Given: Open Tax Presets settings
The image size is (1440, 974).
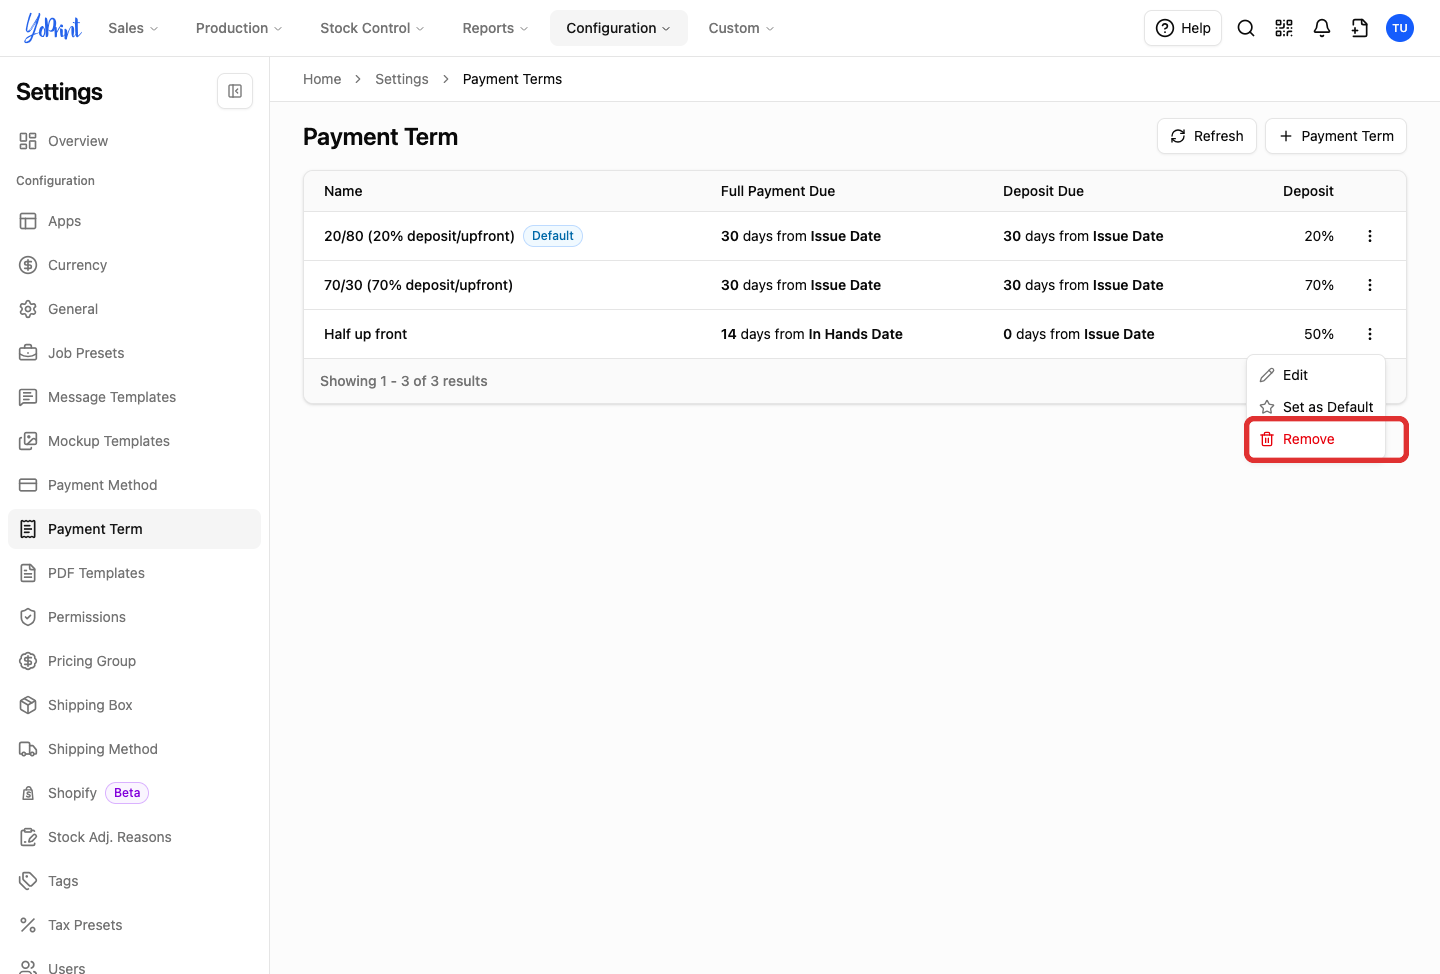Looking at the screenshot, I should point(134,925).
